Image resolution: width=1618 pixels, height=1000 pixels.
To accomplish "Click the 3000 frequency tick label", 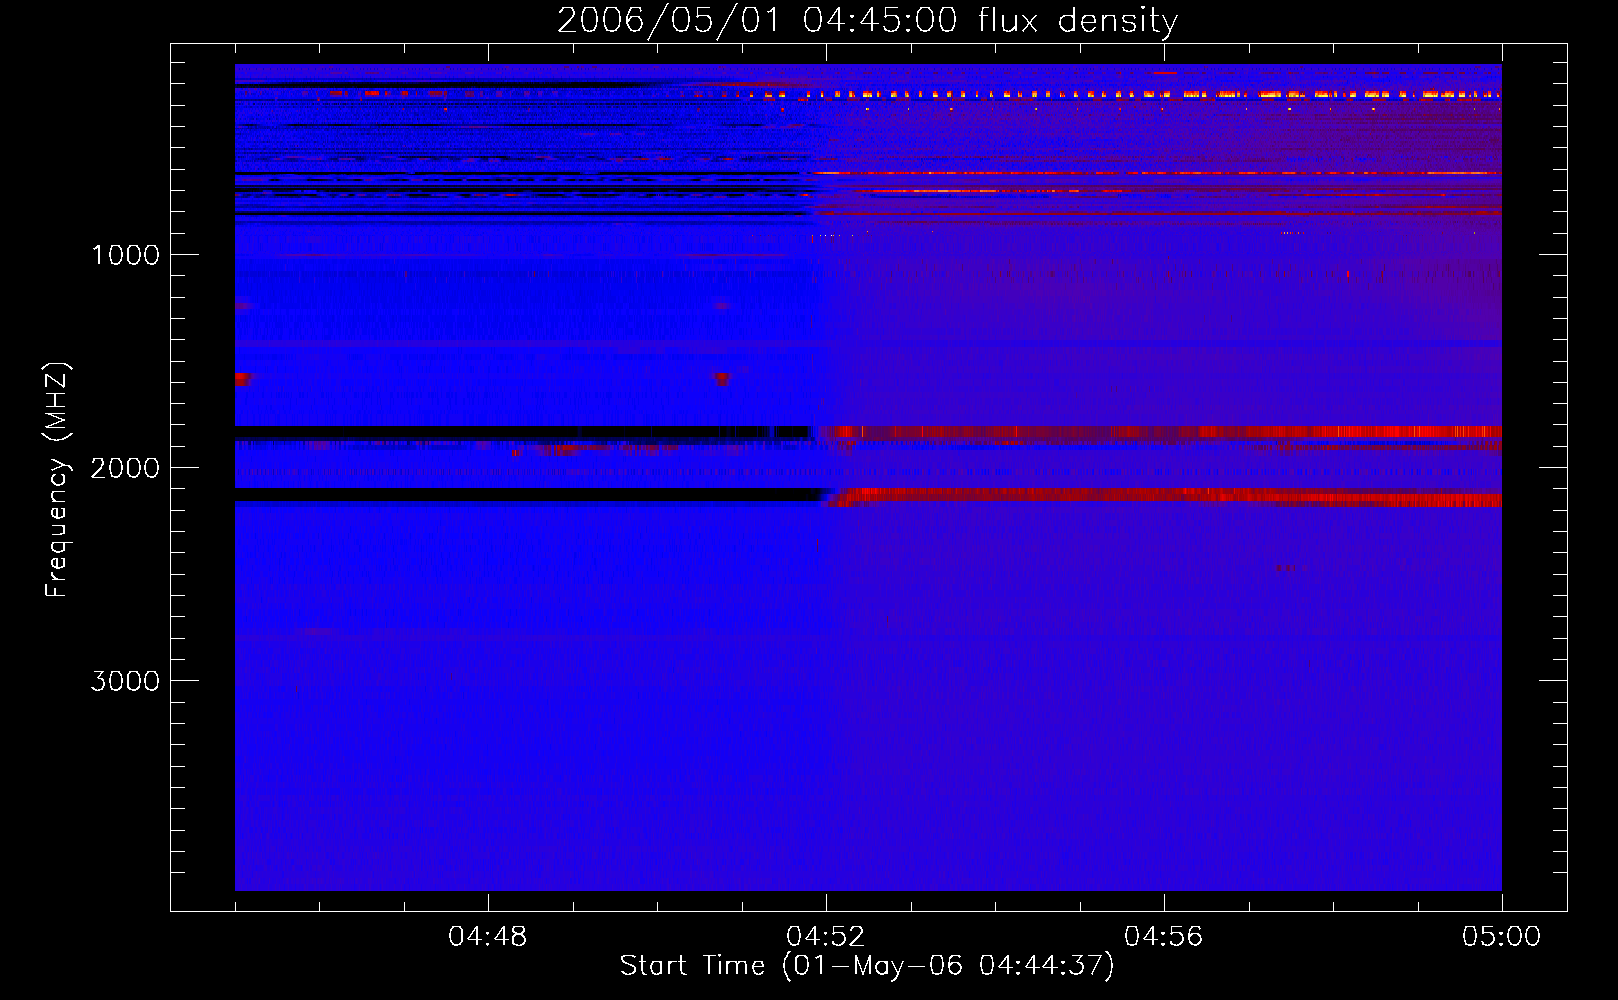I will pos(125,681).
